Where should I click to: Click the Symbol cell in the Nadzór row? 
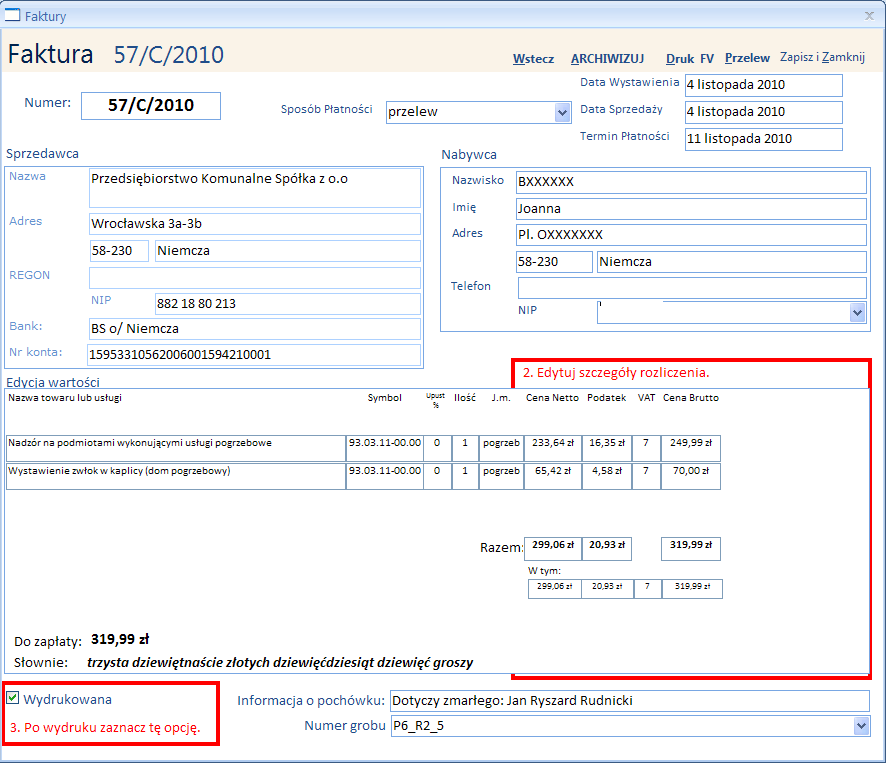tap(385, 448)
